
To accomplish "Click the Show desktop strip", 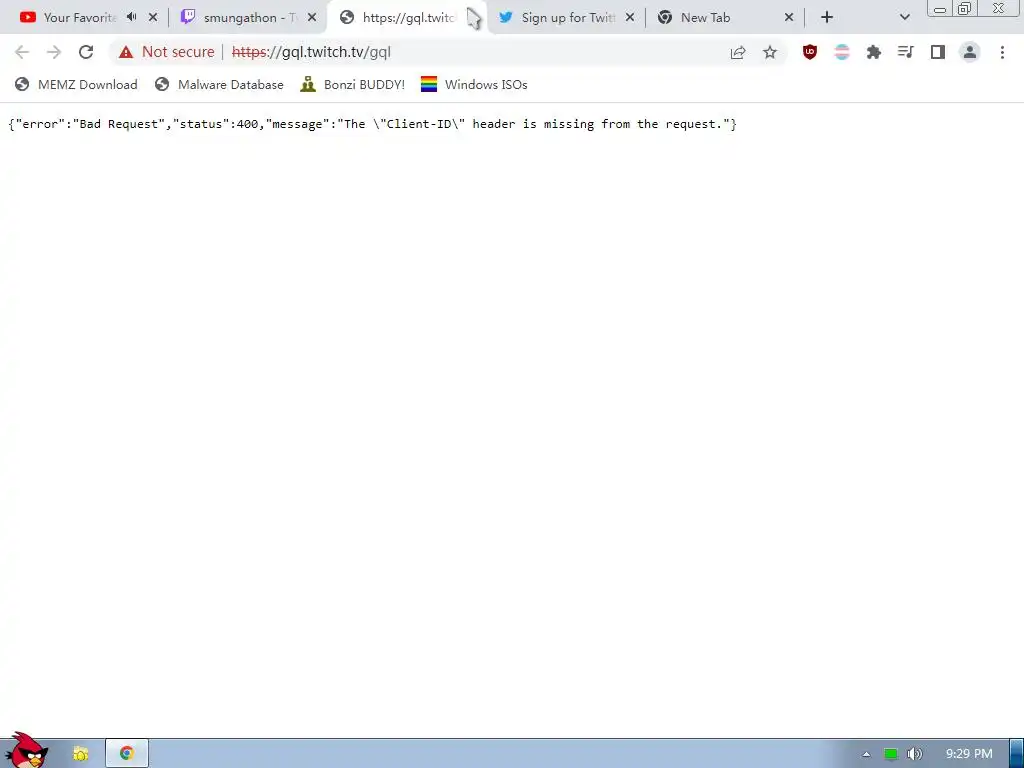I will (x=1017, y=754).
